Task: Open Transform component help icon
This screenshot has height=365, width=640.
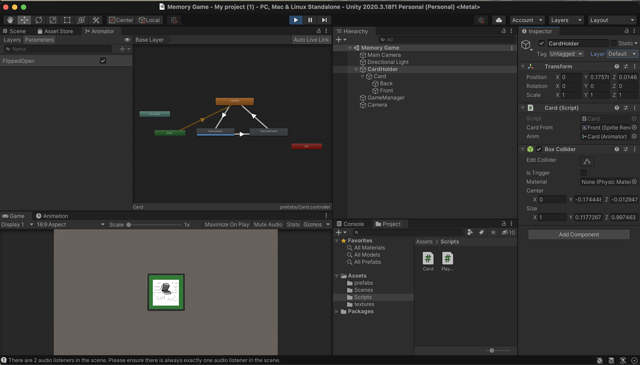Action: [x=617, y=66]
